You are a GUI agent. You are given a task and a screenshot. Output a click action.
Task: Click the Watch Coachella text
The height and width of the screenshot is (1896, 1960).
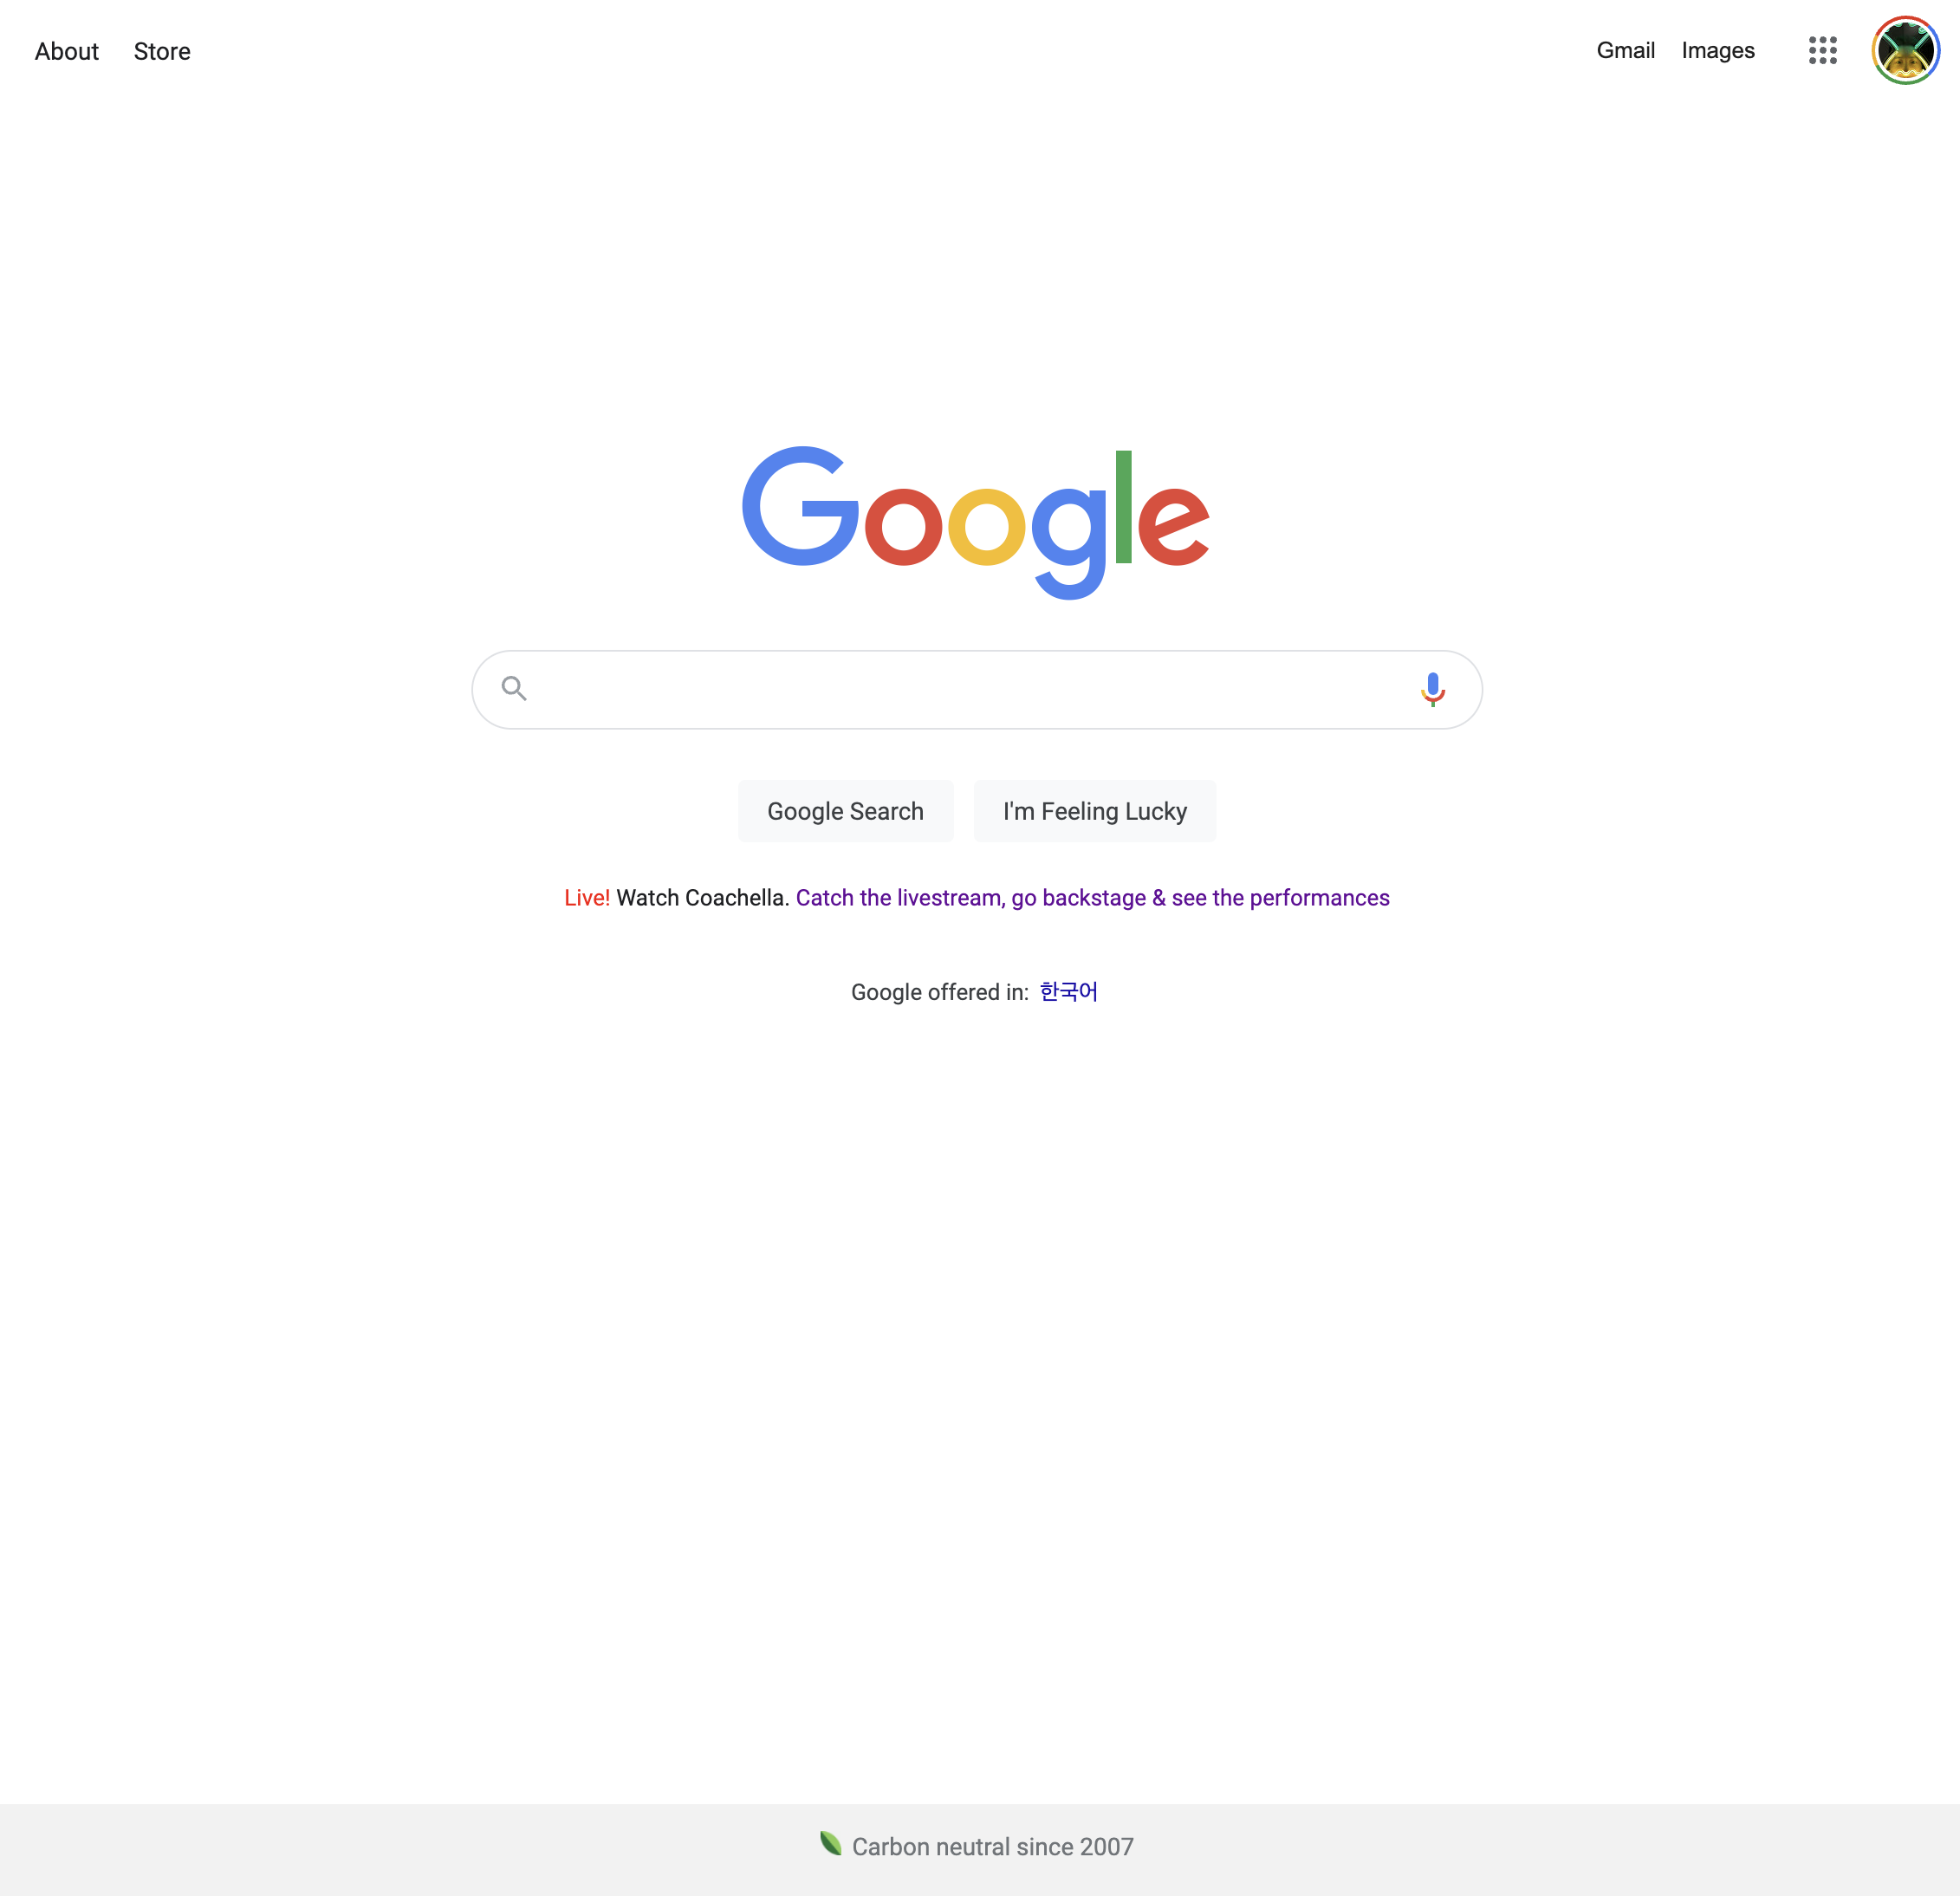[703, 898]
